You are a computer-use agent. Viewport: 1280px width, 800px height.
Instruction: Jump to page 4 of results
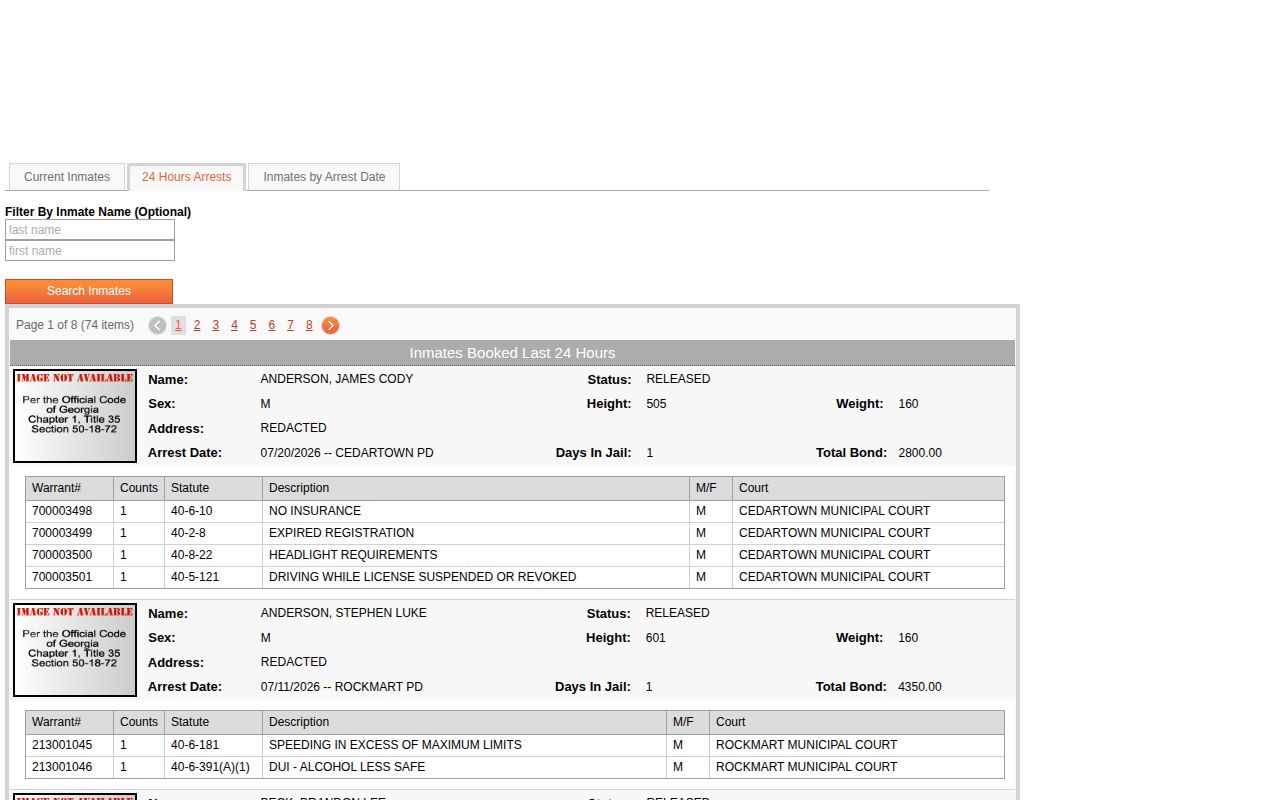(x=234, y=325)
